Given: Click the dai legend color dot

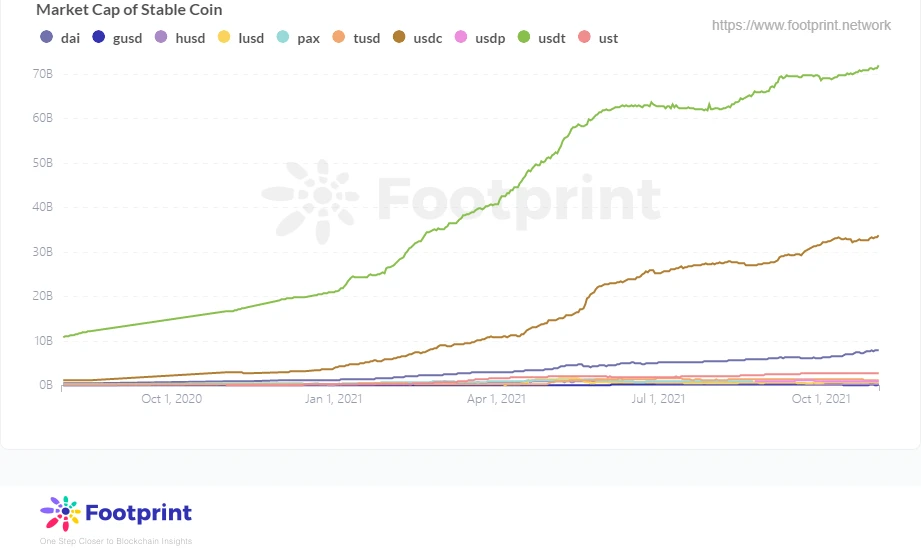Looking at the screenshot, I should pyautogui.click(x=46, y=38).
